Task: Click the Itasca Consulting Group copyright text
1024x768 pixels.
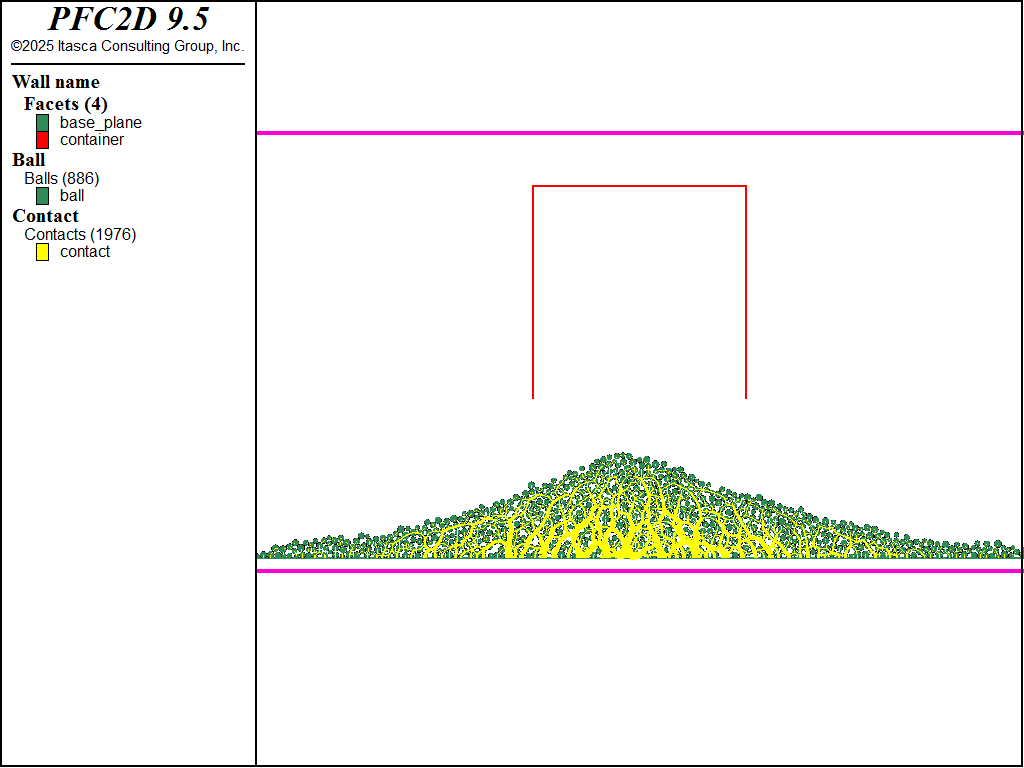Action: click(x=127, y=46)
